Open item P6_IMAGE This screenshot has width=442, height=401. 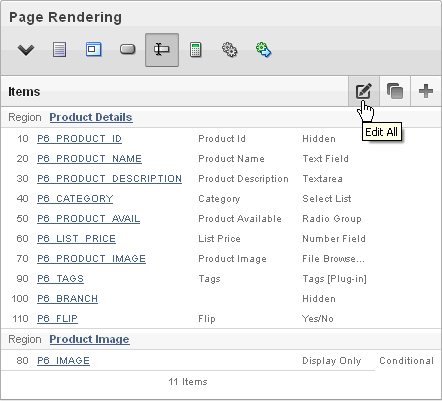[x=63, y=361]
